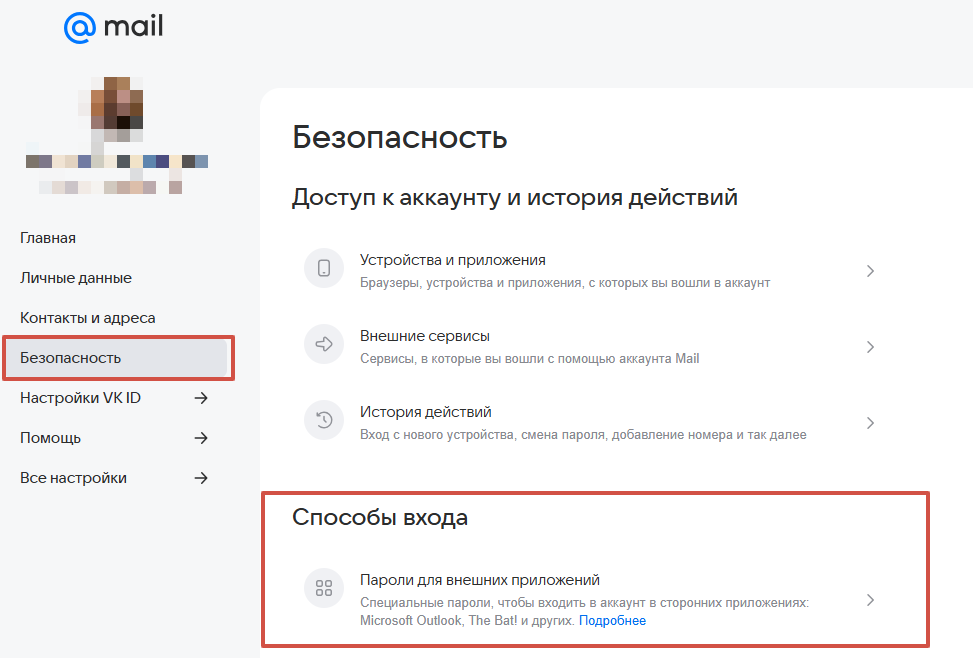973x658 pixels.
Task: Select the highlighted Безопасность sidebar item
Action: (x=70, y=358)
